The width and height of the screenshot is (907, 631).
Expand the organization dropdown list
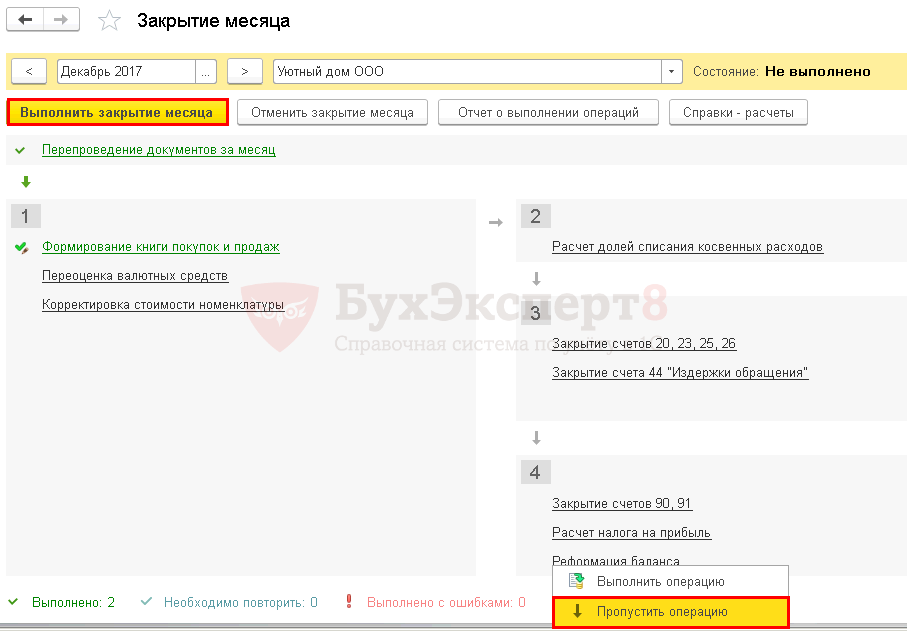tap(671, 72)
